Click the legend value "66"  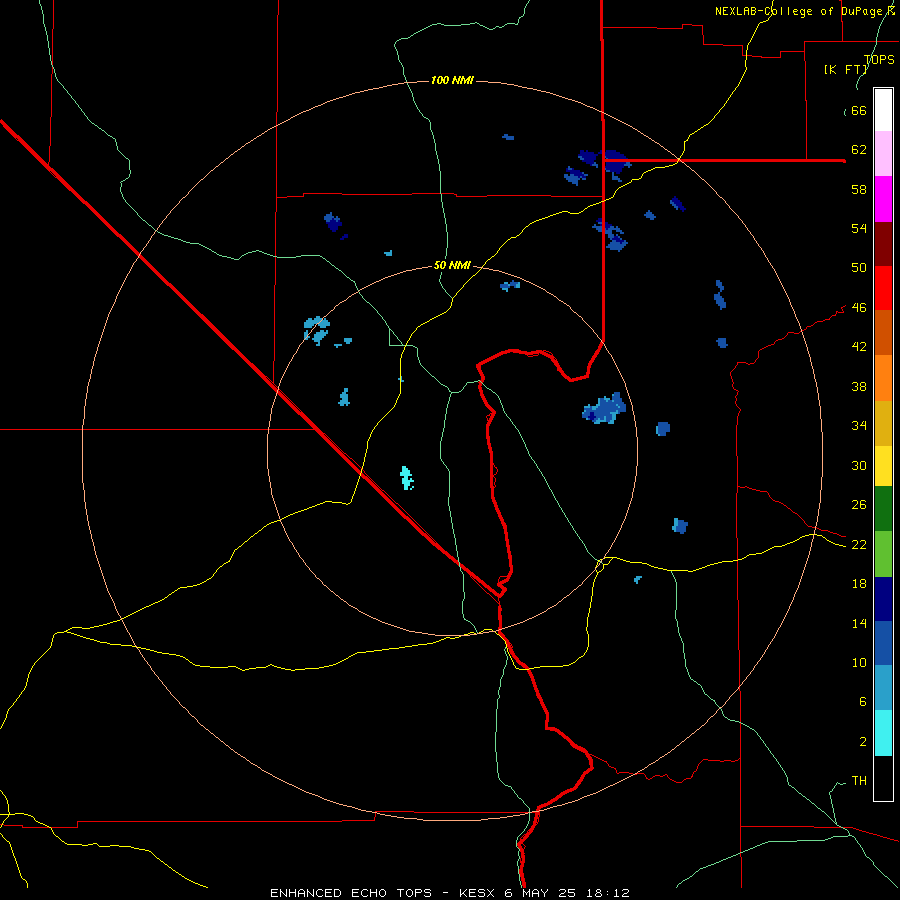(x=859, y=111)
